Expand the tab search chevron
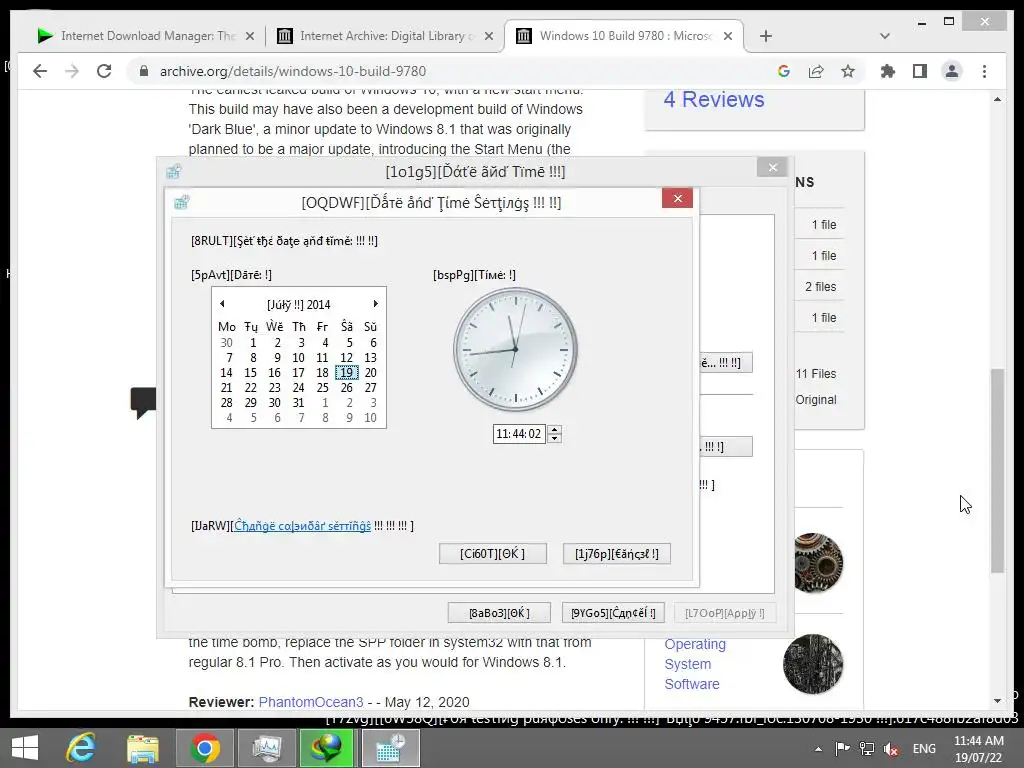1024x768 pixels. 885,36
